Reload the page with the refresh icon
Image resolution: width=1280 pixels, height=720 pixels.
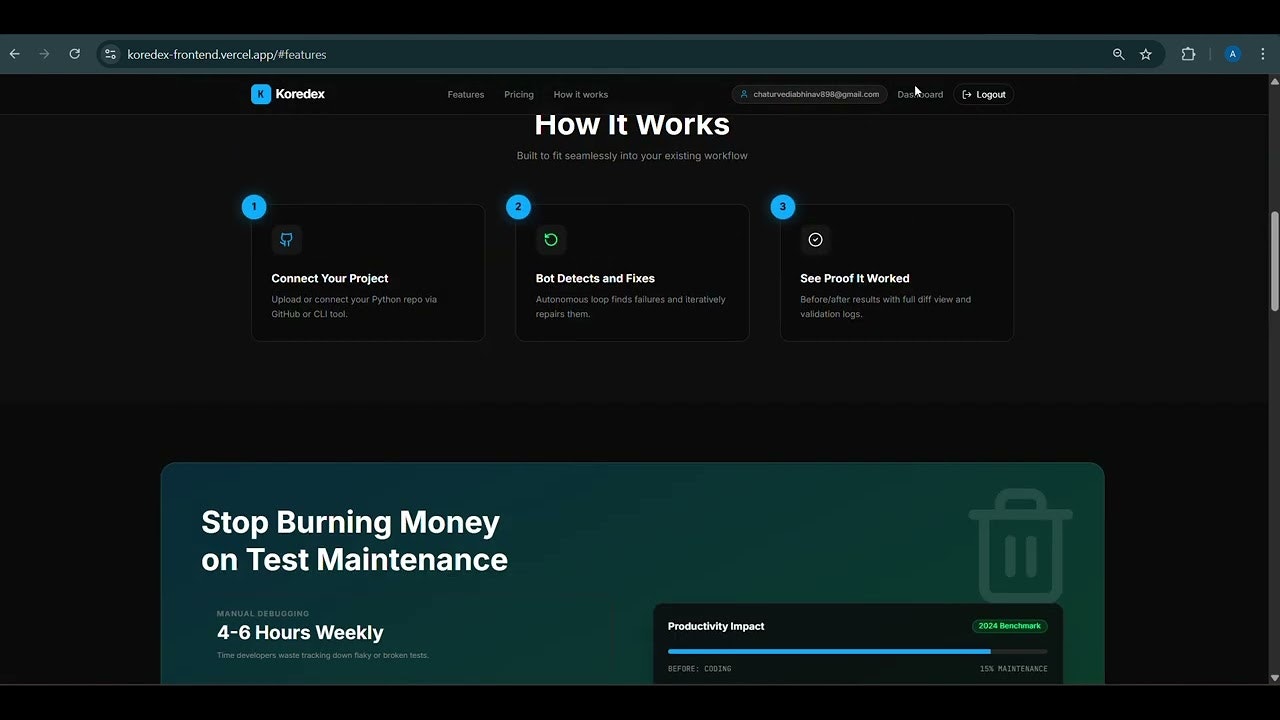coord(74,54)
